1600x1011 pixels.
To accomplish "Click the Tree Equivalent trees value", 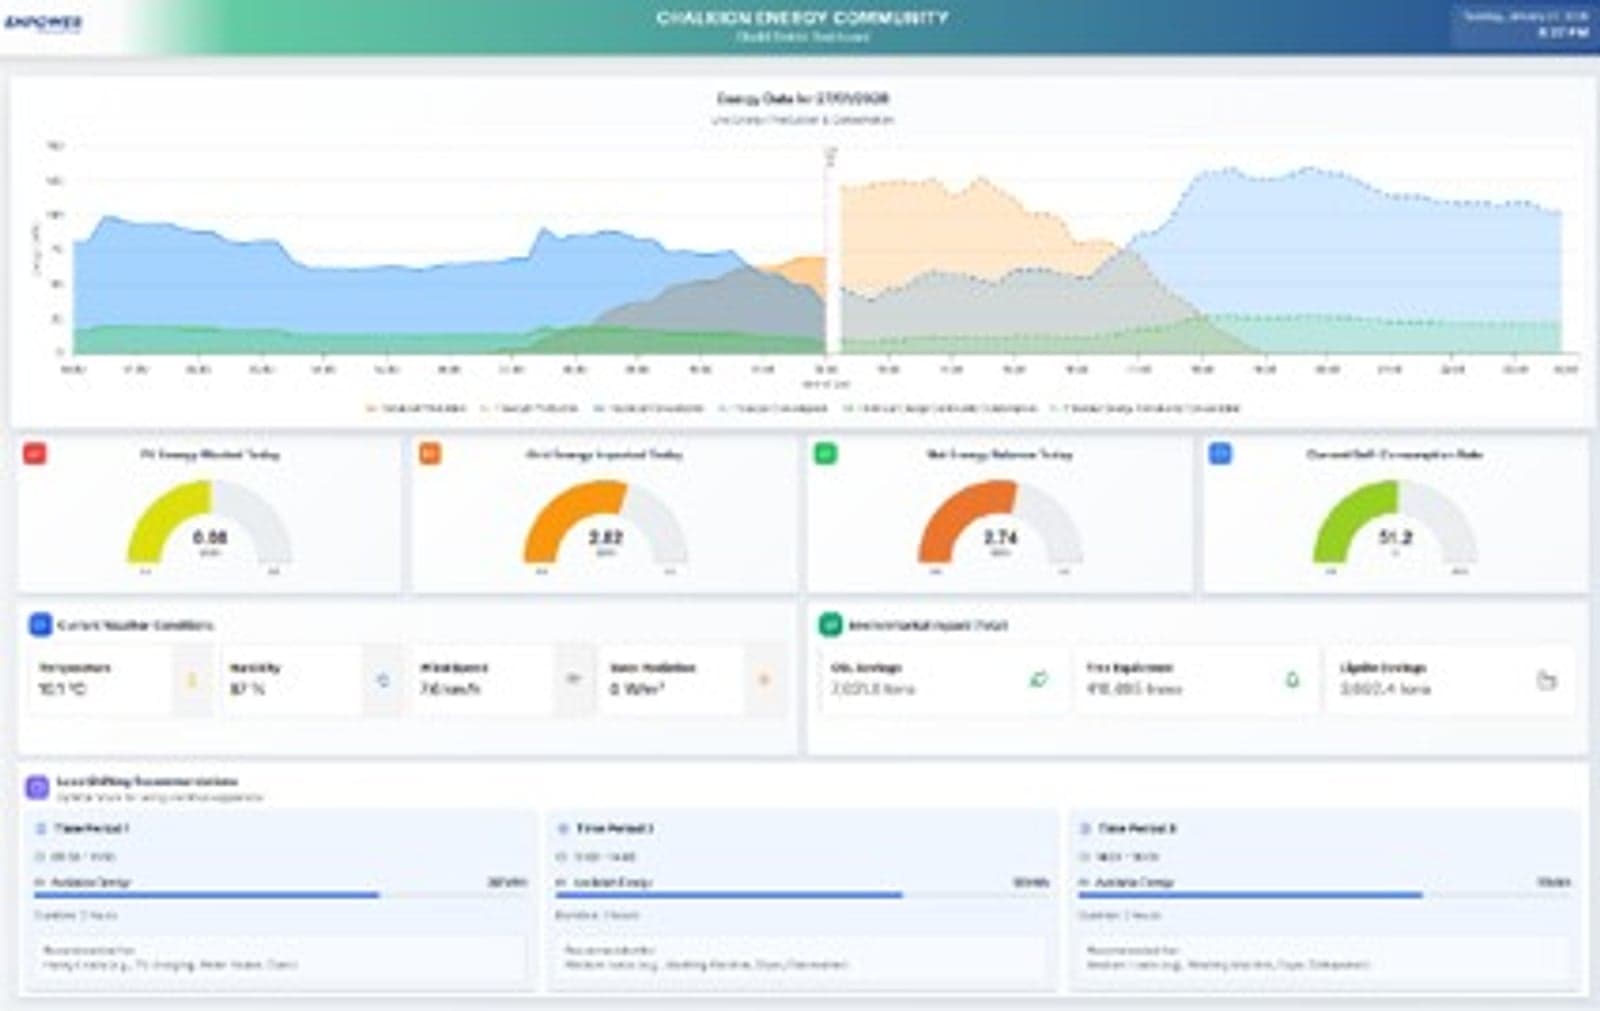I will click(1134, 689).
